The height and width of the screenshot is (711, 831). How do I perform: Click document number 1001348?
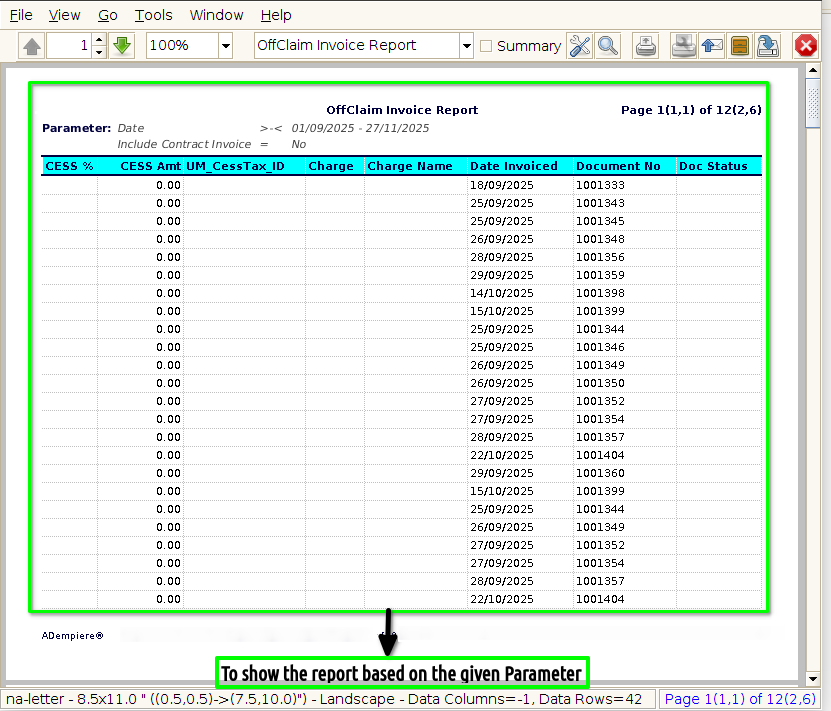click(600, 239)
